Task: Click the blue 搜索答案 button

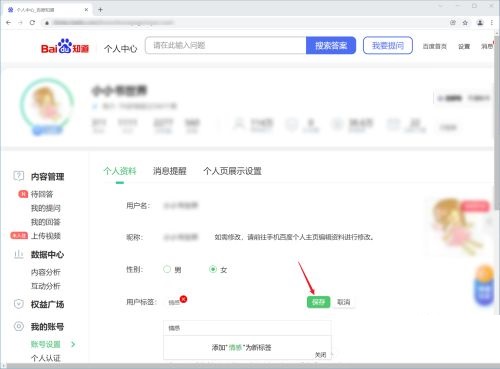Action: (x=331, y=45)
